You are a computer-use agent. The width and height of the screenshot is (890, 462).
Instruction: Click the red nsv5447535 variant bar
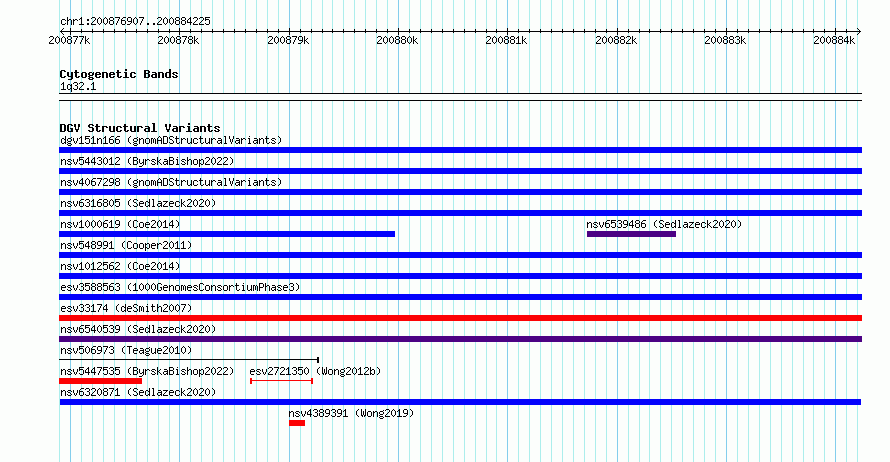pyautogui.click(x=100, y=381)
